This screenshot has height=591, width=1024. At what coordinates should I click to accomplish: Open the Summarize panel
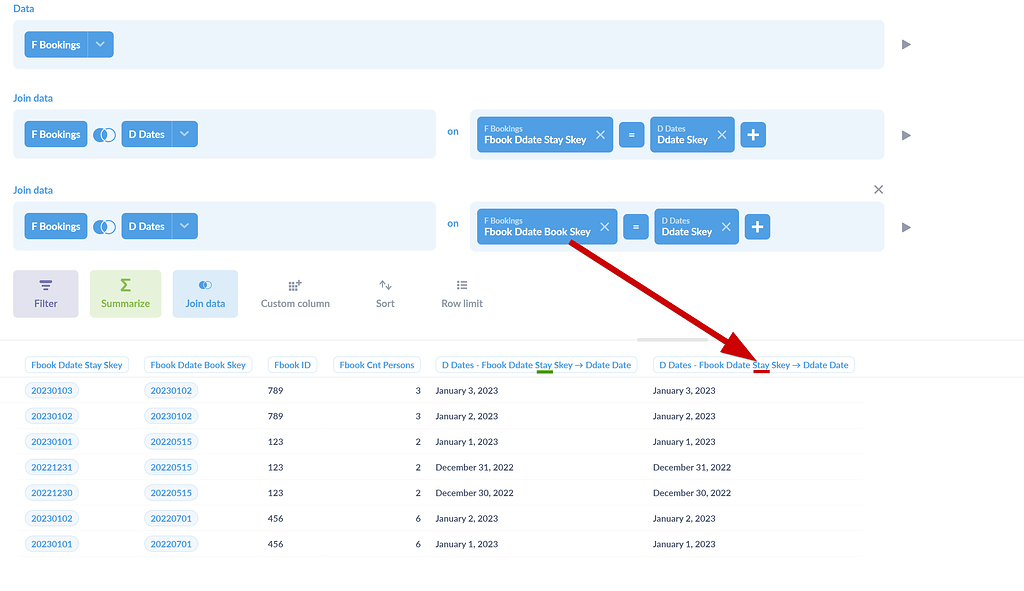tap(125, 292)
